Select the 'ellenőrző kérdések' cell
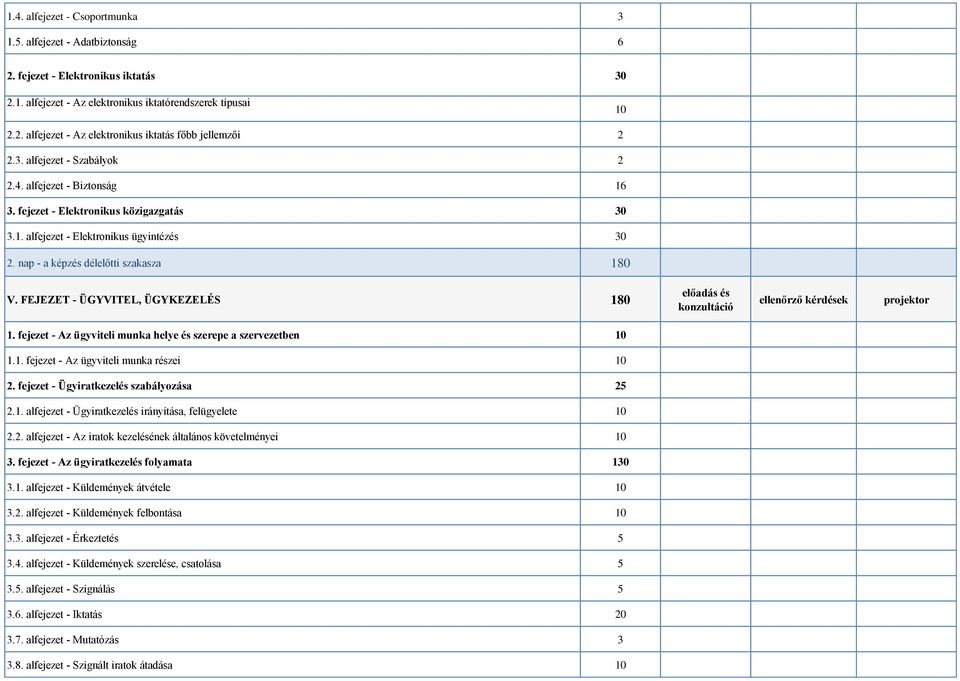The height and width of the screenshot is (681, 960). (804, 300)
